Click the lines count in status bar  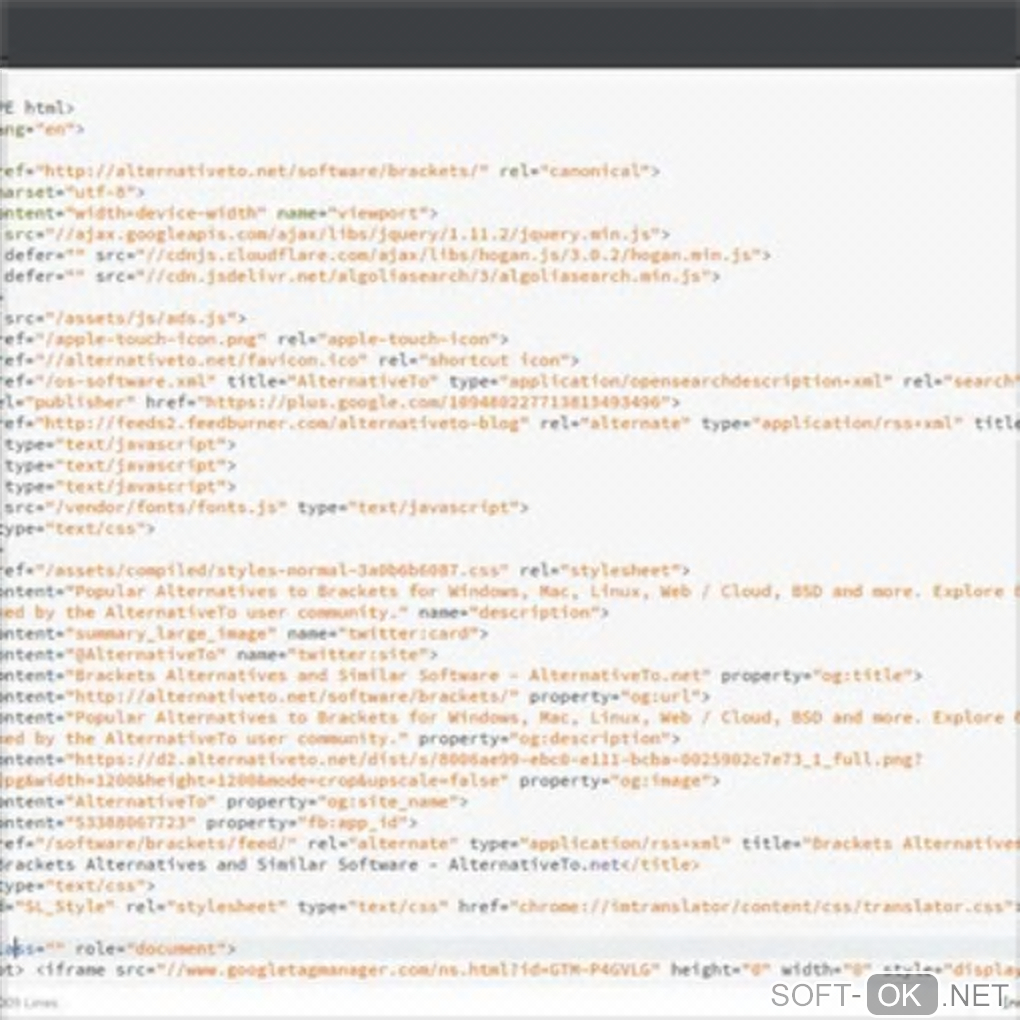29,1002
